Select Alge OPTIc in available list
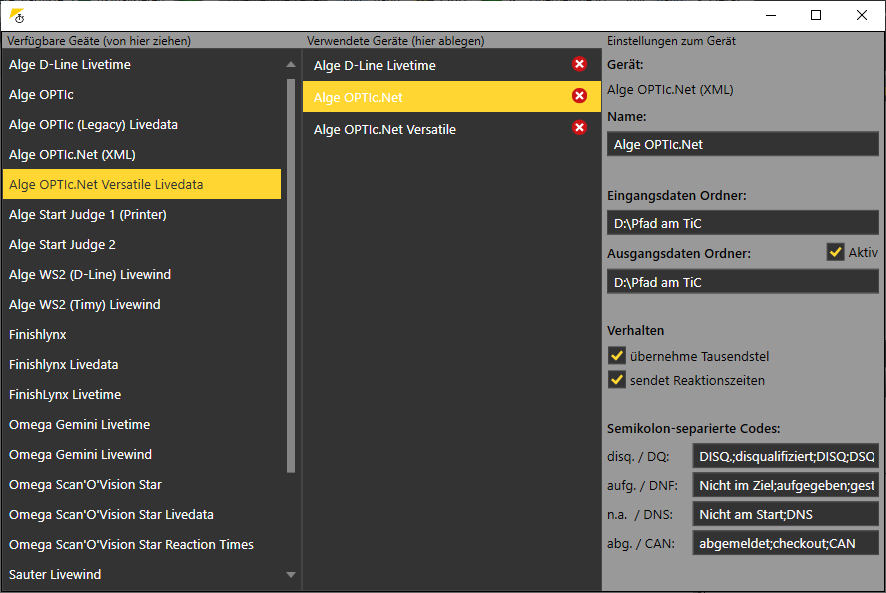The width and height of the screenshot is (886, 593). [142, 94]
